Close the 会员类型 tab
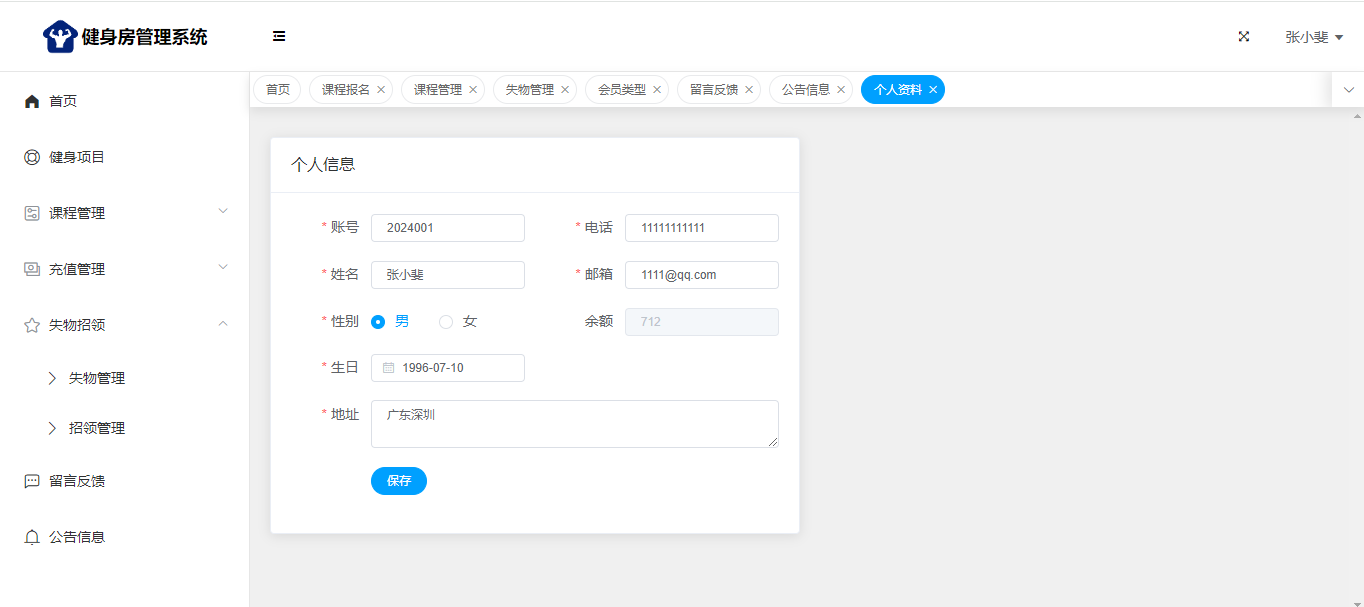 pos(657,90)
